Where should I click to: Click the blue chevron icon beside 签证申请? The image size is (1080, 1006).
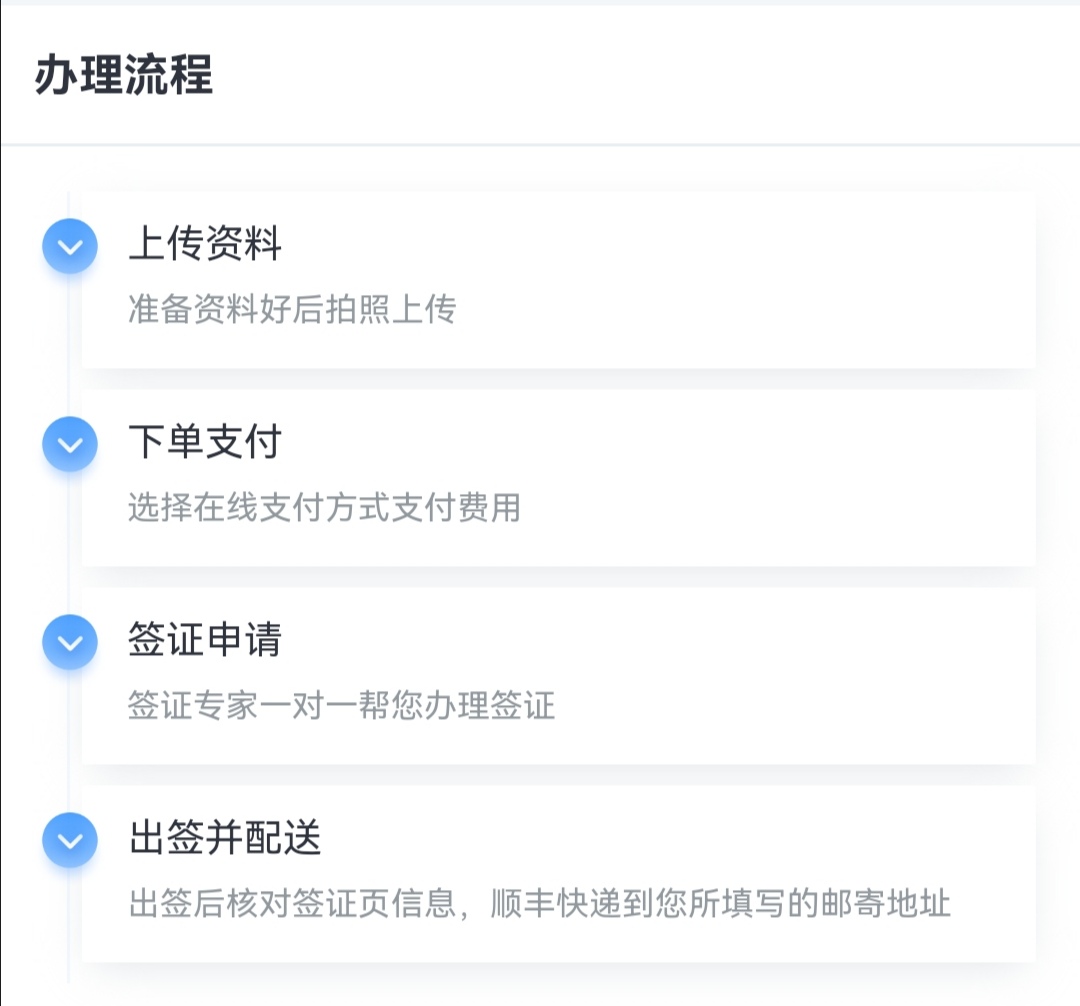click(70, 642)
